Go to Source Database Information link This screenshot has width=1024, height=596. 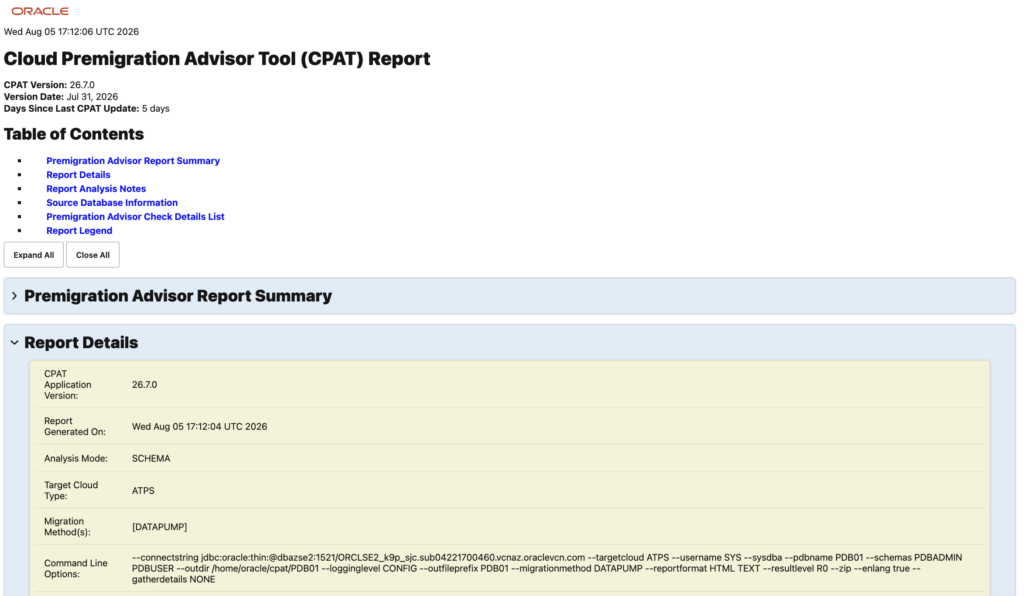click(112, 202)
